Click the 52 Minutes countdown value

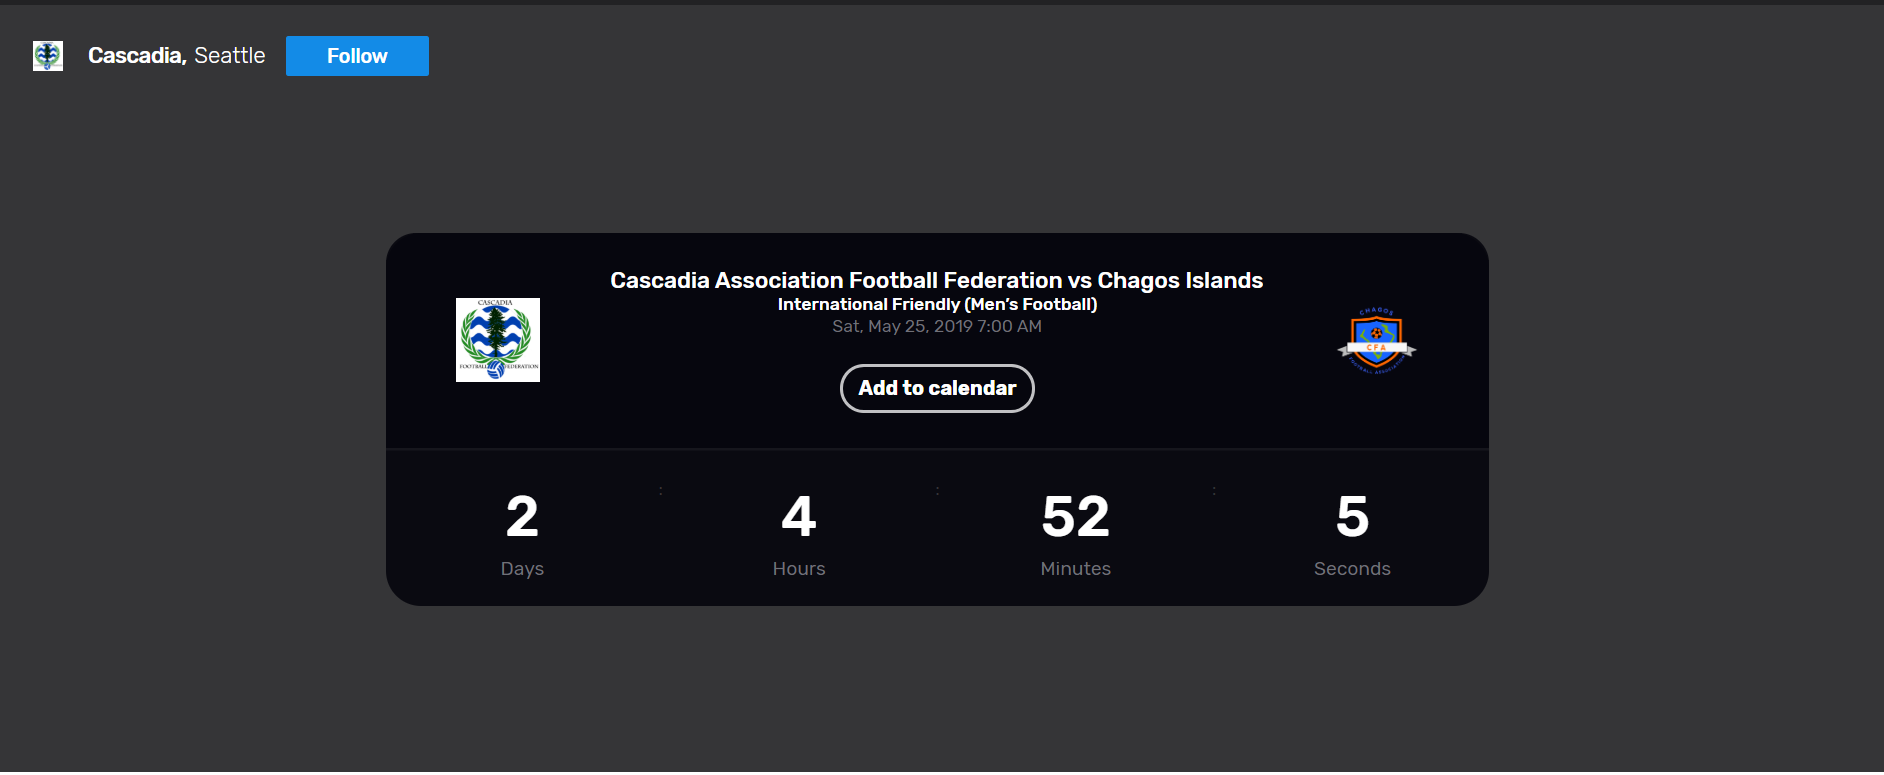coord(1076,517)
